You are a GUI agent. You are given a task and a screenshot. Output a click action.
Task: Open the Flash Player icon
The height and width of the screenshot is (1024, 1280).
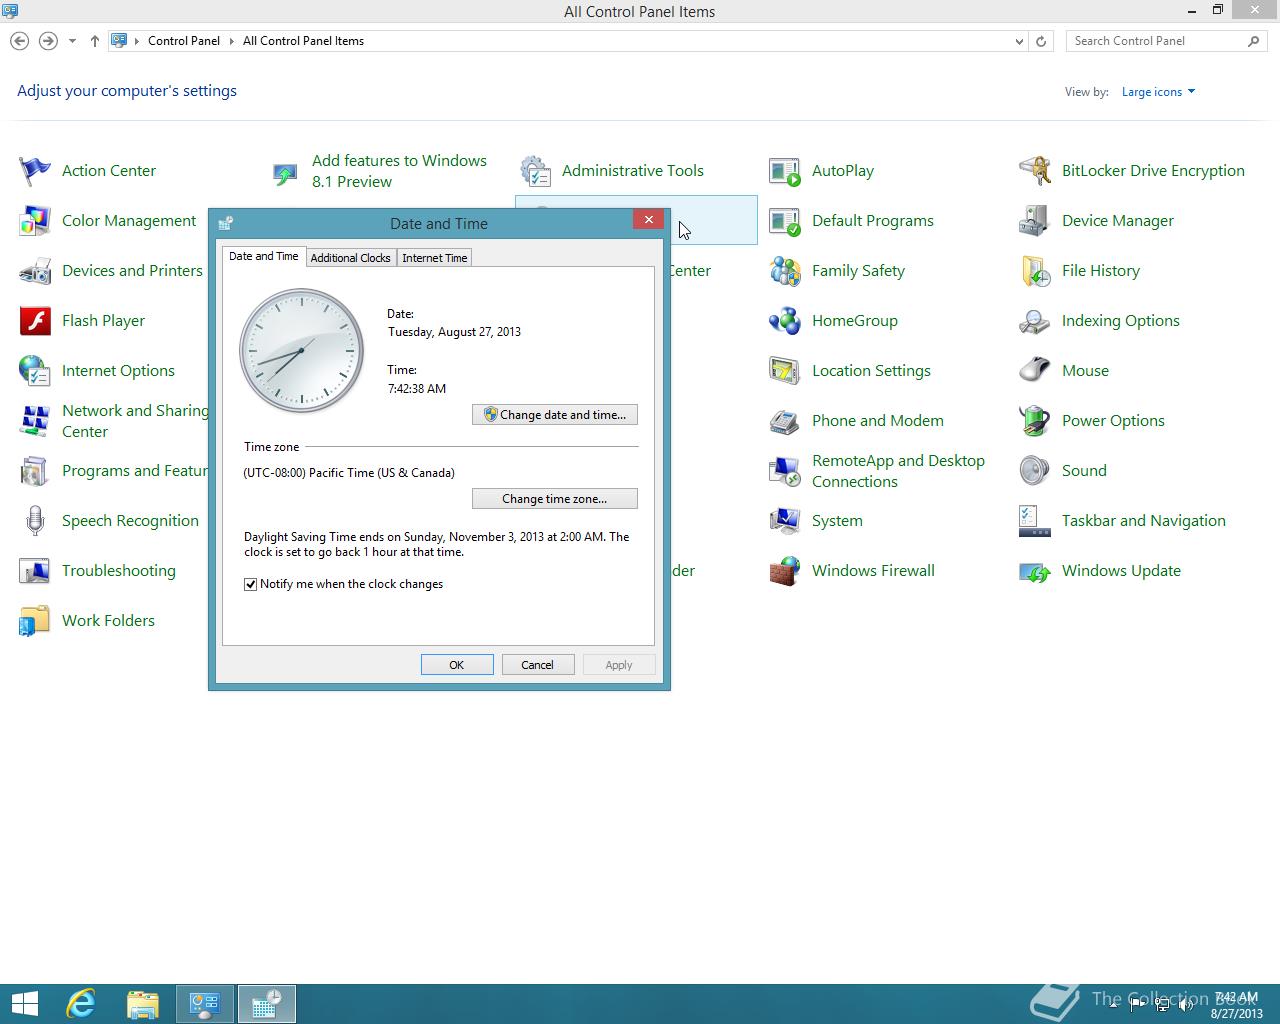click(x=35, y=321)
